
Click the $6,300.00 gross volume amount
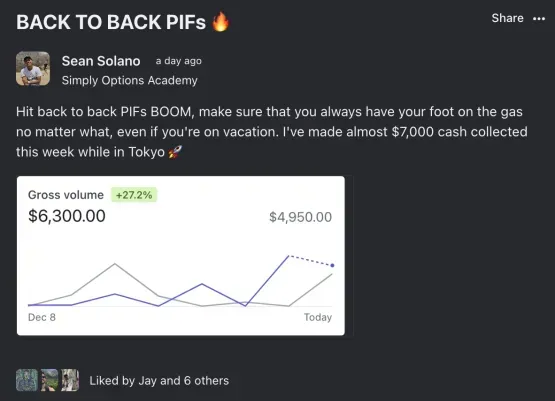click(x=67, y=216)
